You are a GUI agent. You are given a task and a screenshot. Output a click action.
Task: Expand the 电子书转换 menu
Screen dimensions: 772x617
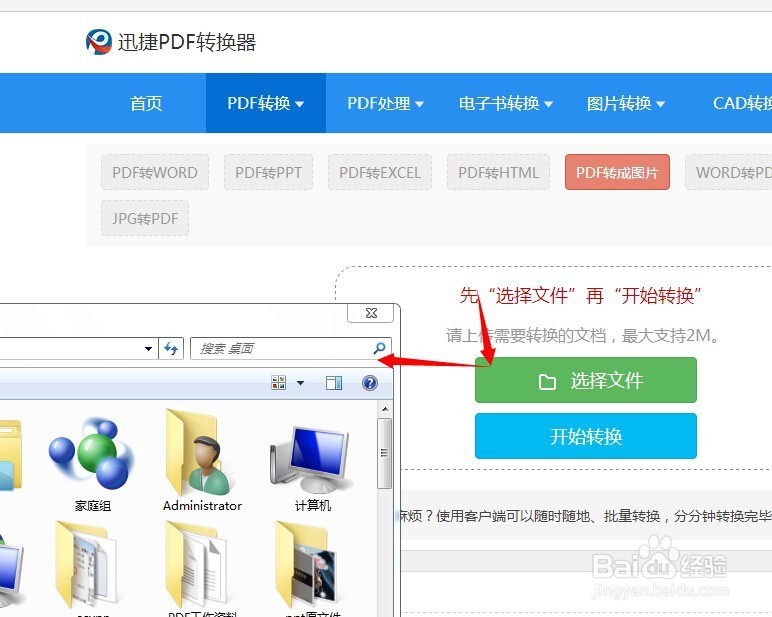tap(506, 103)
